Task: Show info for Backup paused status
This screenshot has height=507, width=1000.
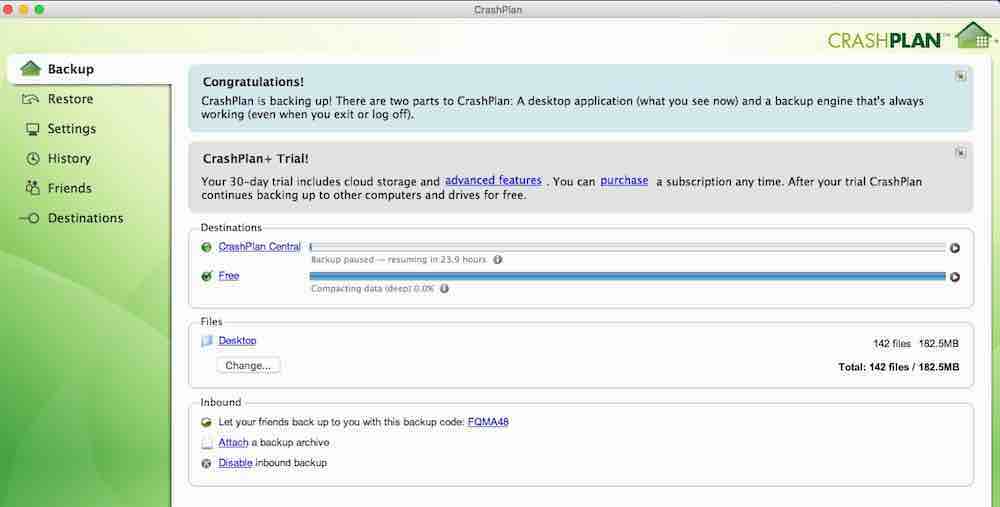Action: point(497,260)
